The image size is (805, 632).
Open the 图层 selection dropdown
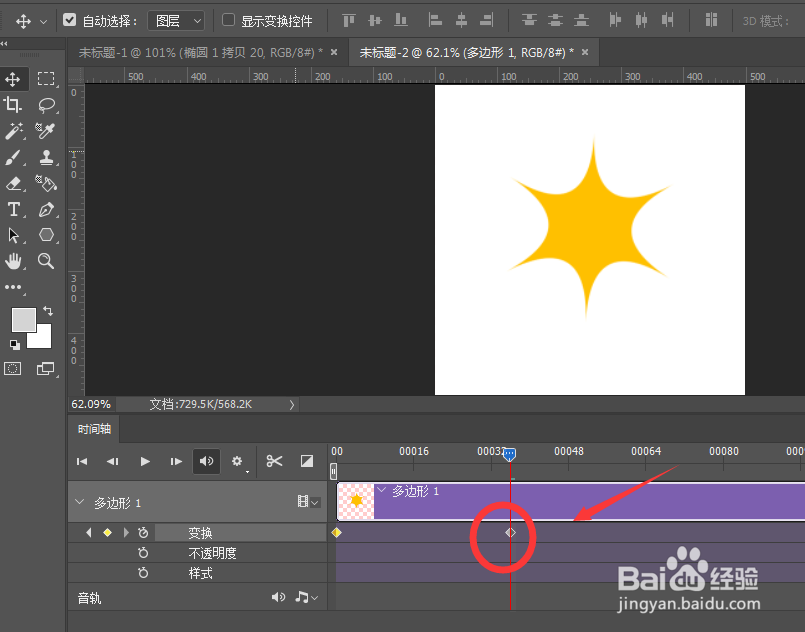coord(176,20)
